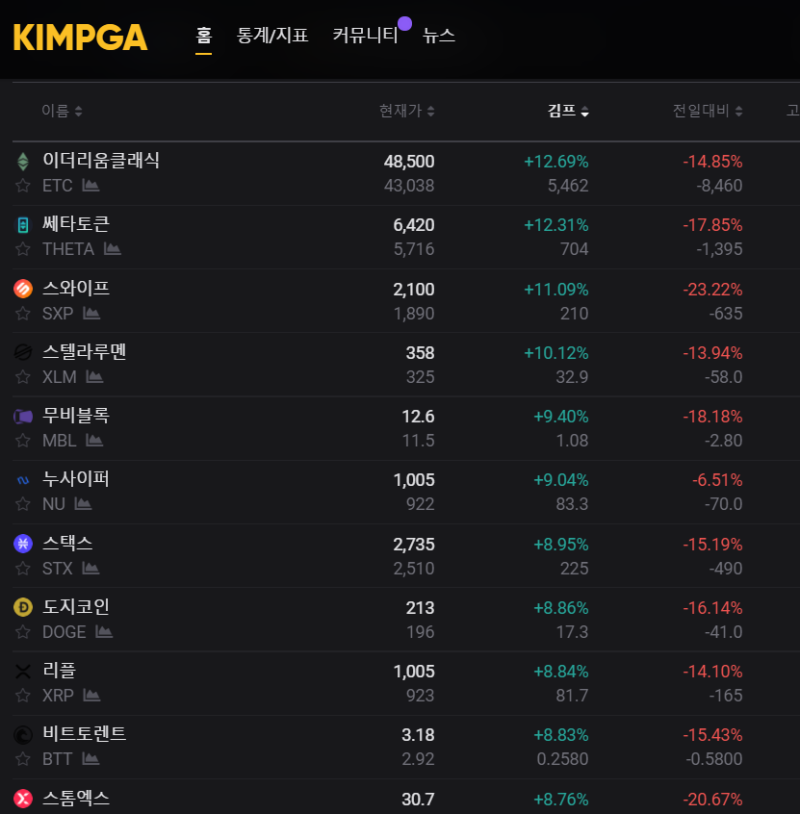The image size is (800, 814).
Task: Sort the table by 김프 column
Action: [568, 111]
